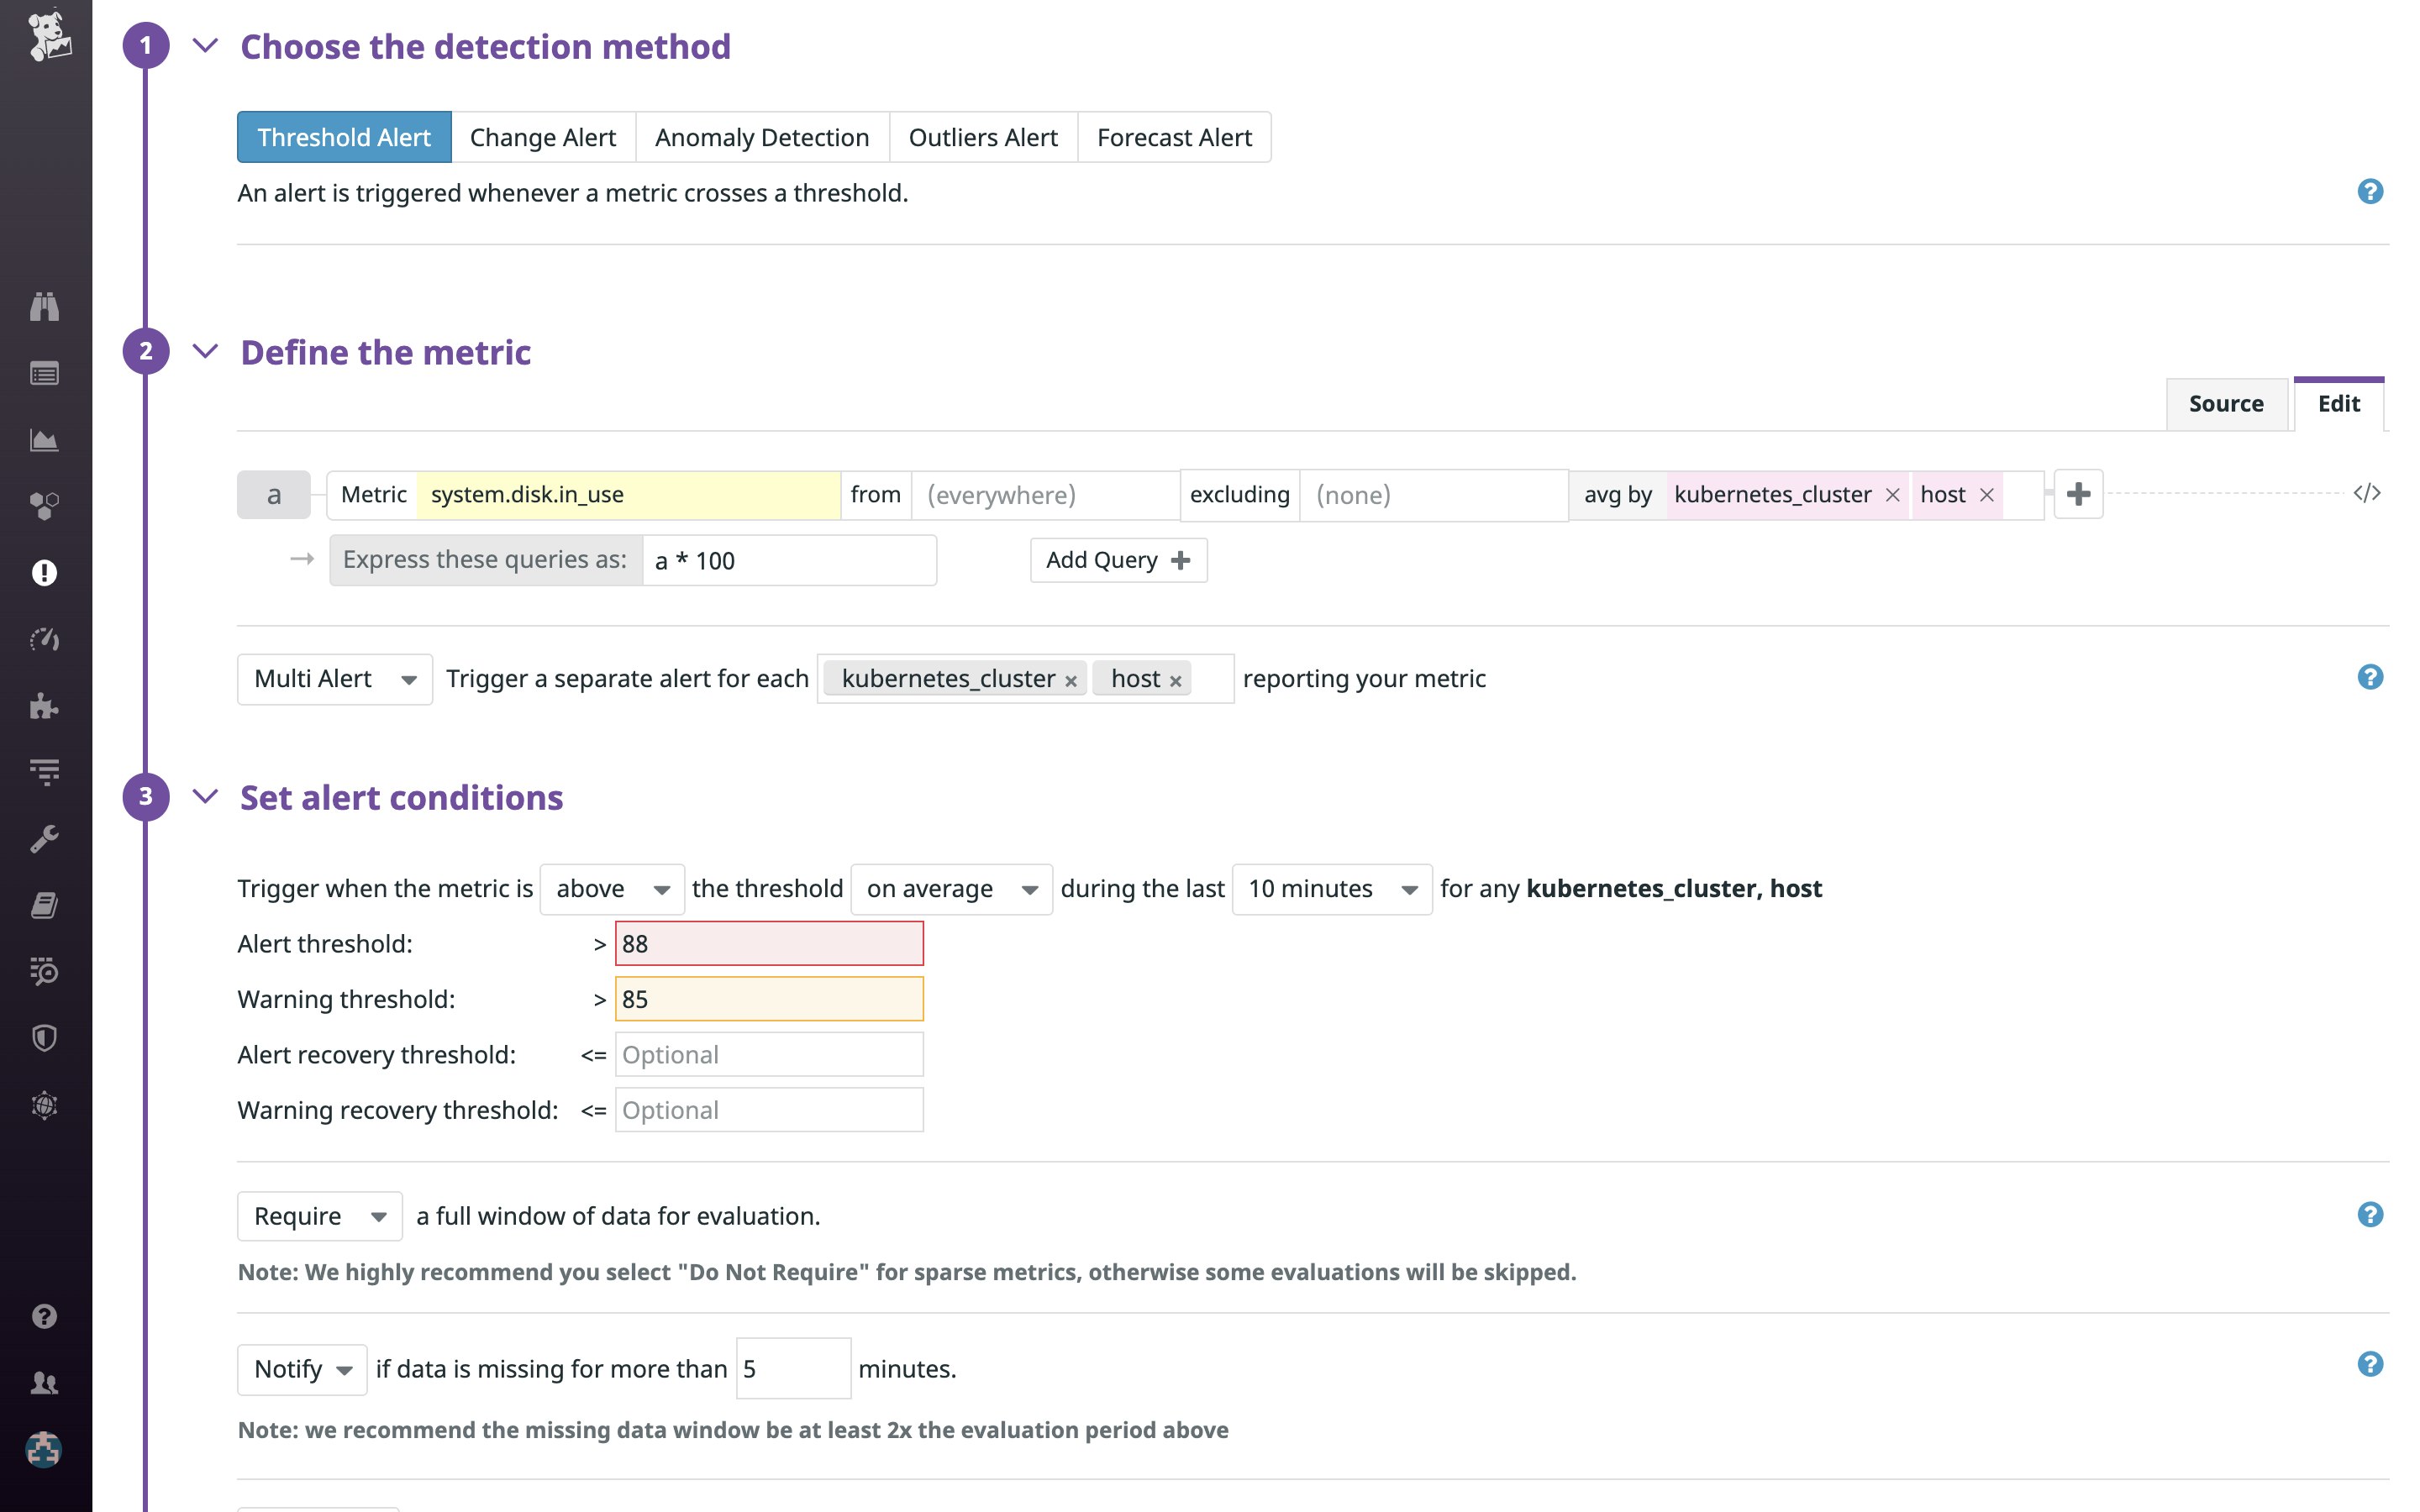Click the Add Query button

coord(1117,560)
